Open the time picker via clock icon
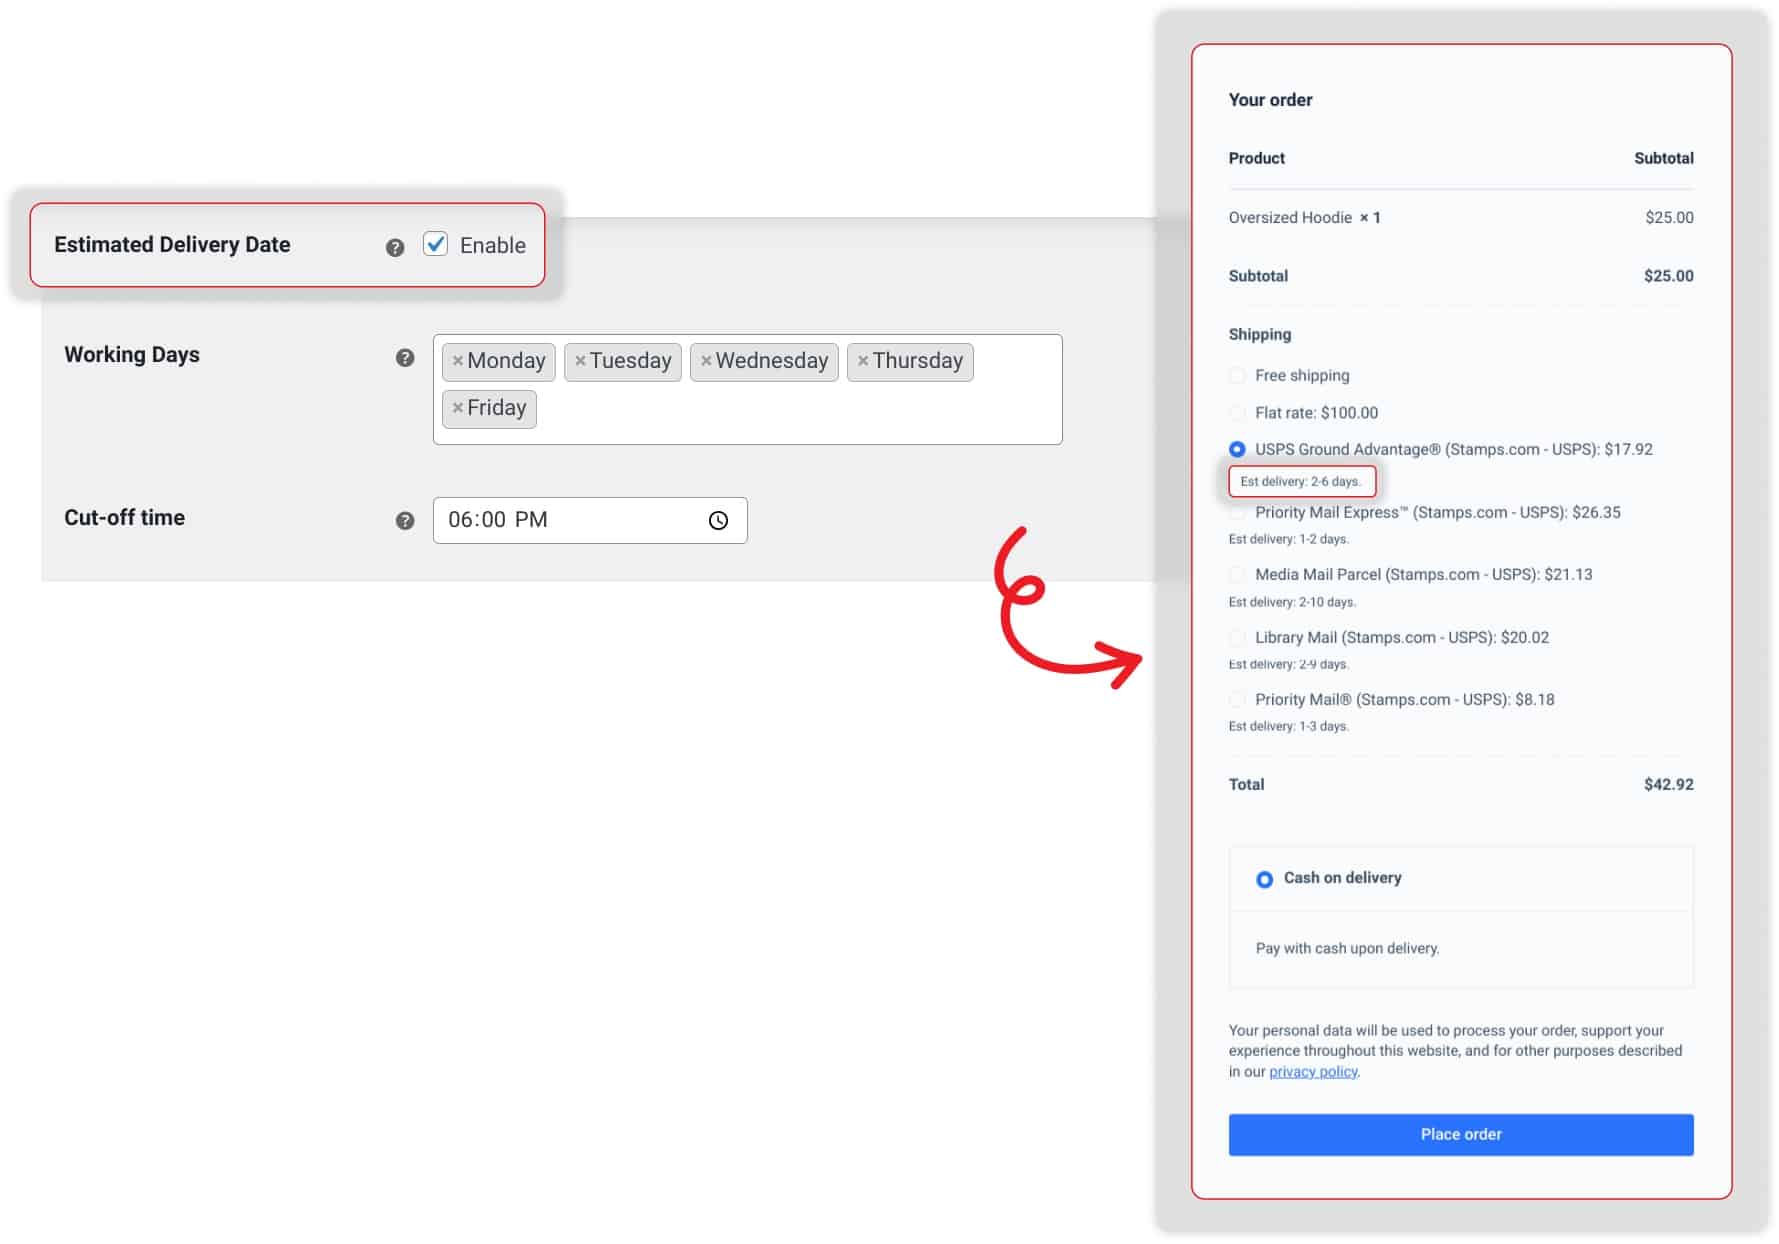Viewport: 1779px width, 1244px height. coord(718,520)
